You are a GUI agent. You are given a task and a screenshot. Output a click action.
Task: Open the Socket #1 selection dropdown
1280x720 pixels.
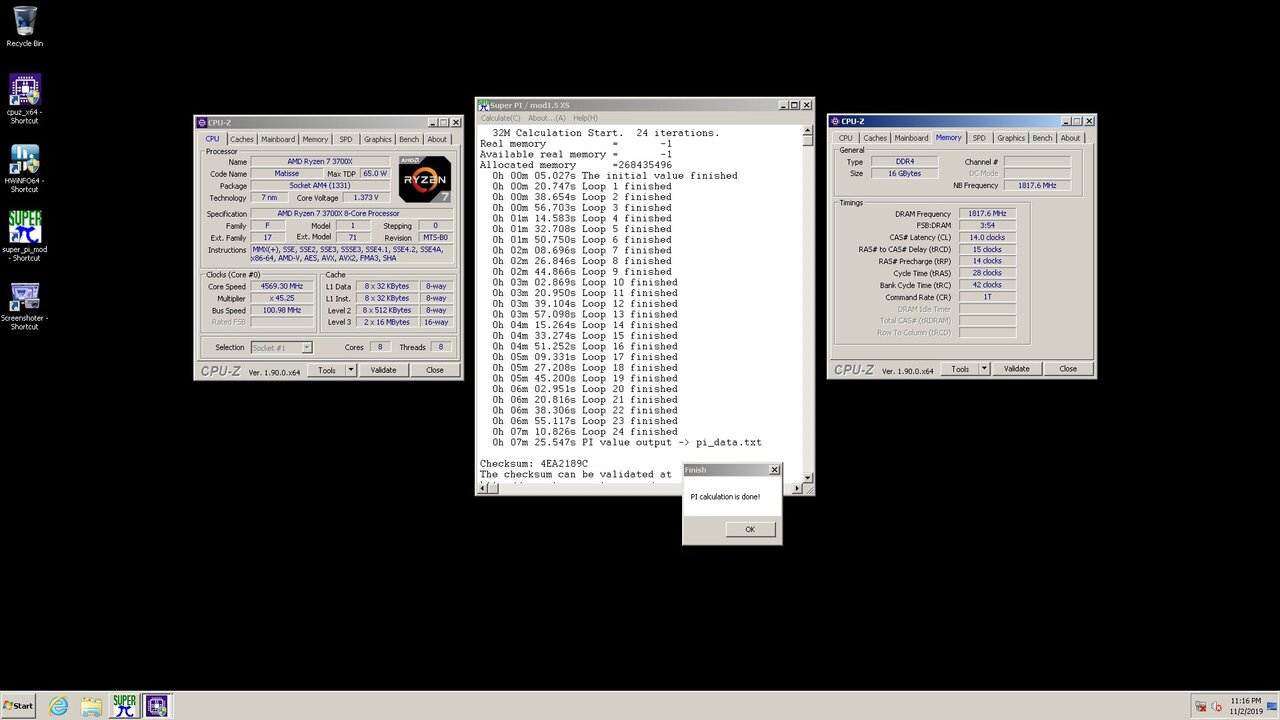coord(281,347)
